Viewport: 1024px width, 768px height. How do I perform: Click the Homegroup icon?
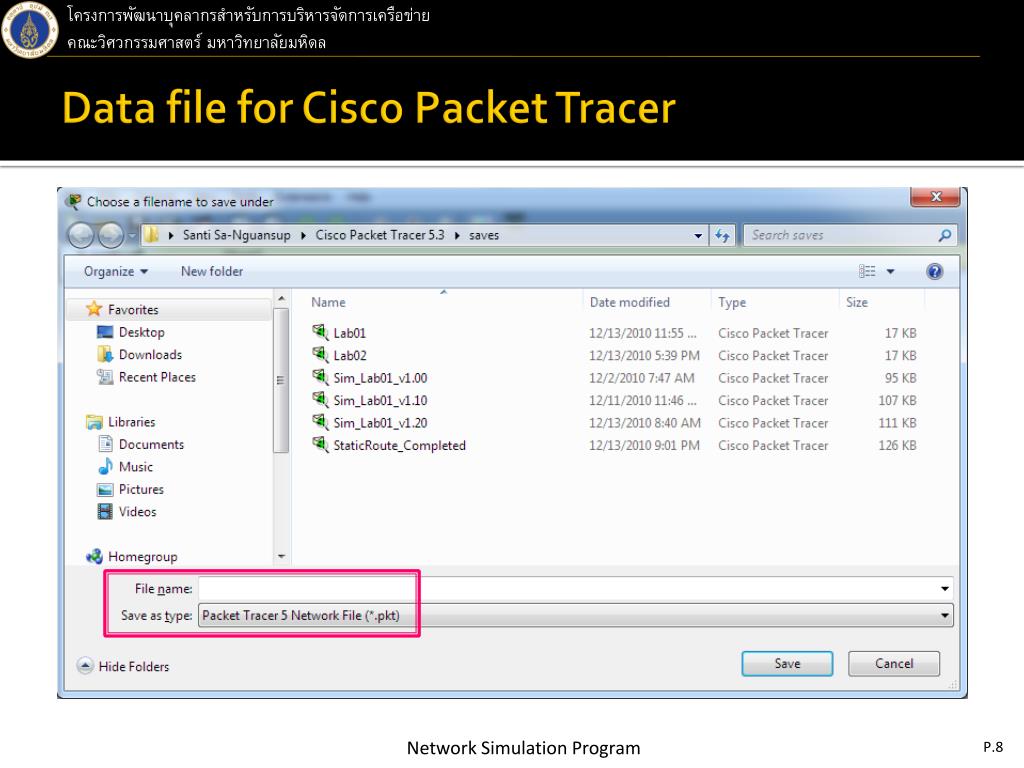click(x=94, y=556)
